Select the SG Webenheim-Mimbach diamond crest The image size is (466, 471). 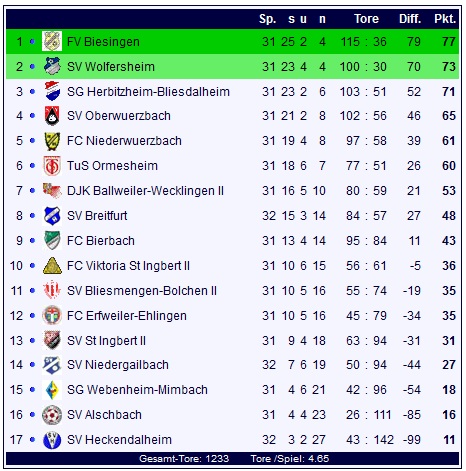[52, 390]
